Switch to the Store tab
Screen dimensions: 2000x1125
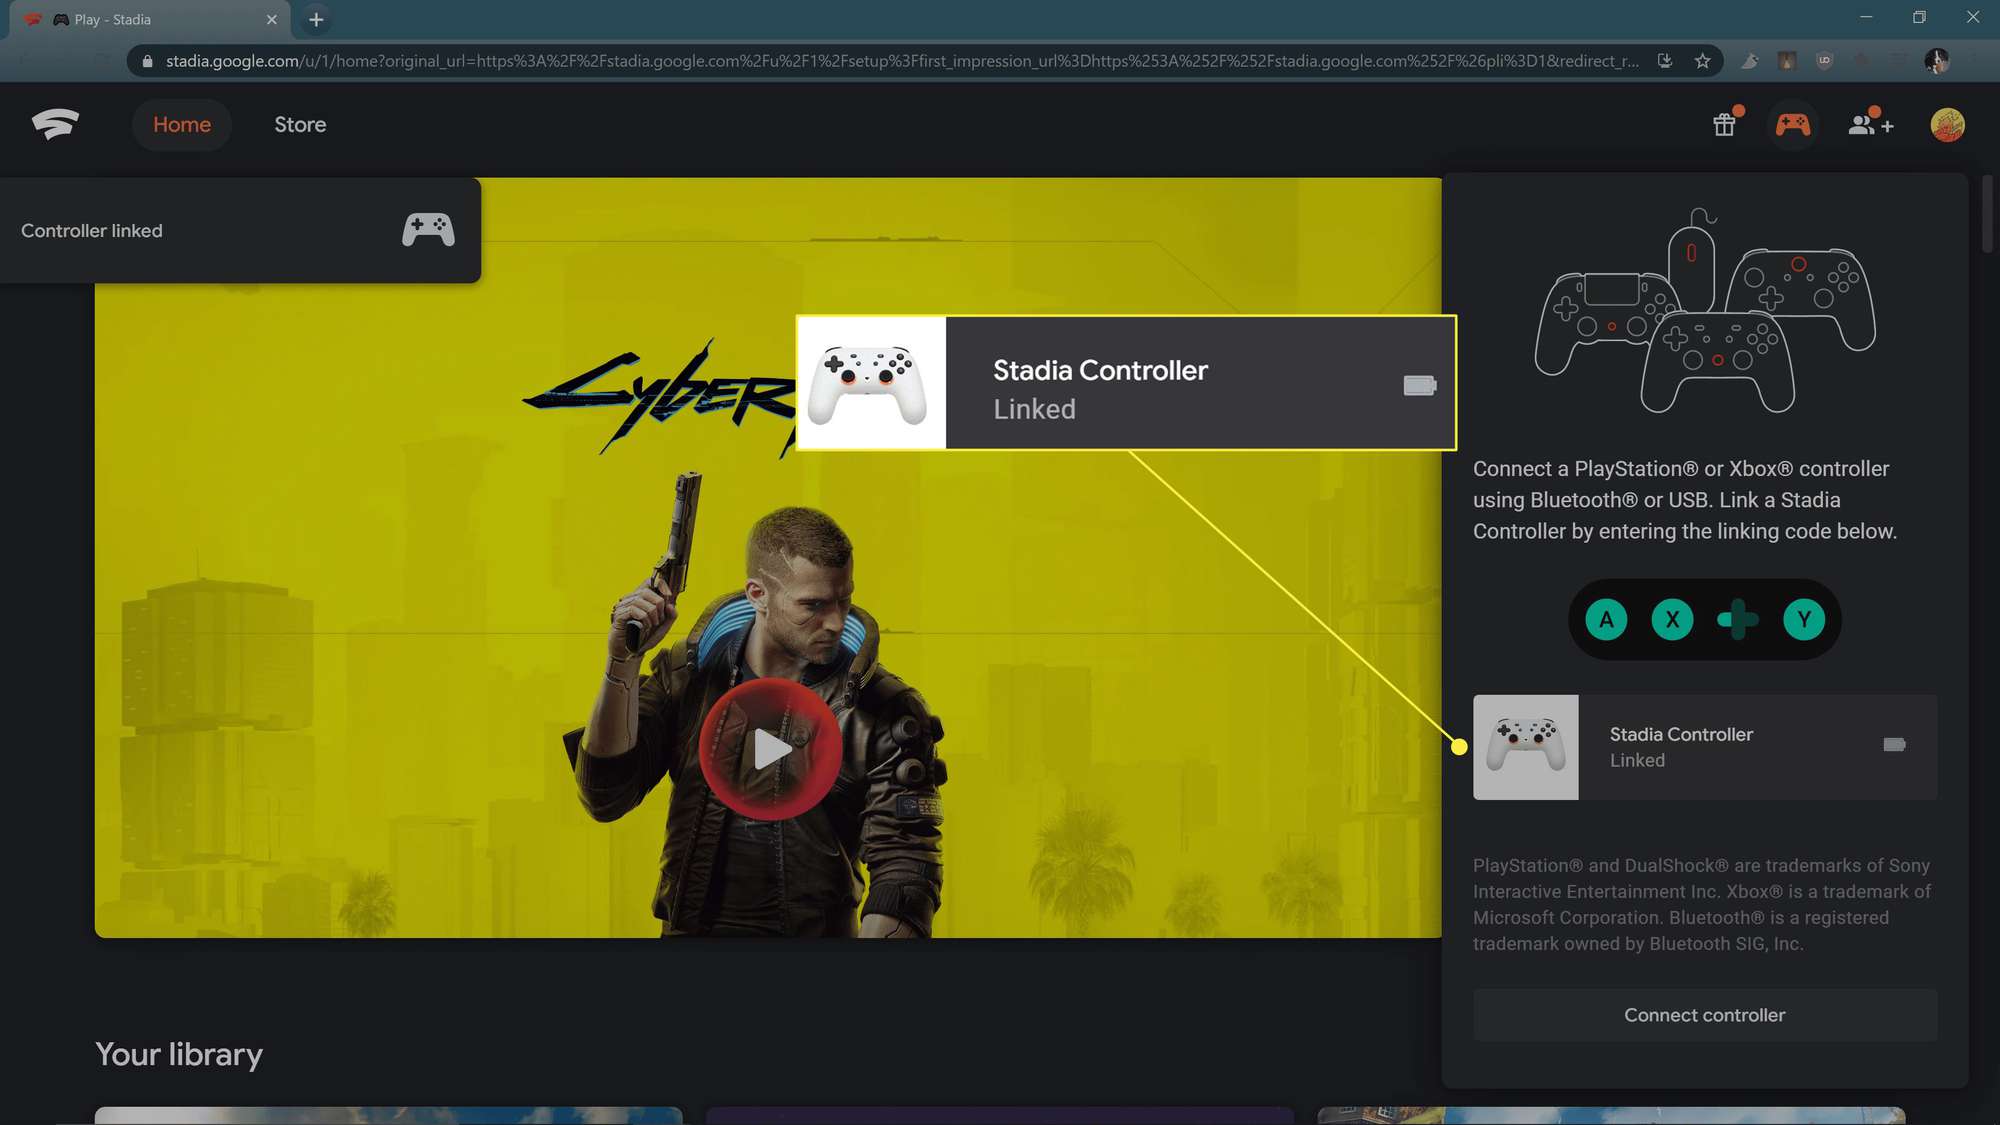click(300, 125)
